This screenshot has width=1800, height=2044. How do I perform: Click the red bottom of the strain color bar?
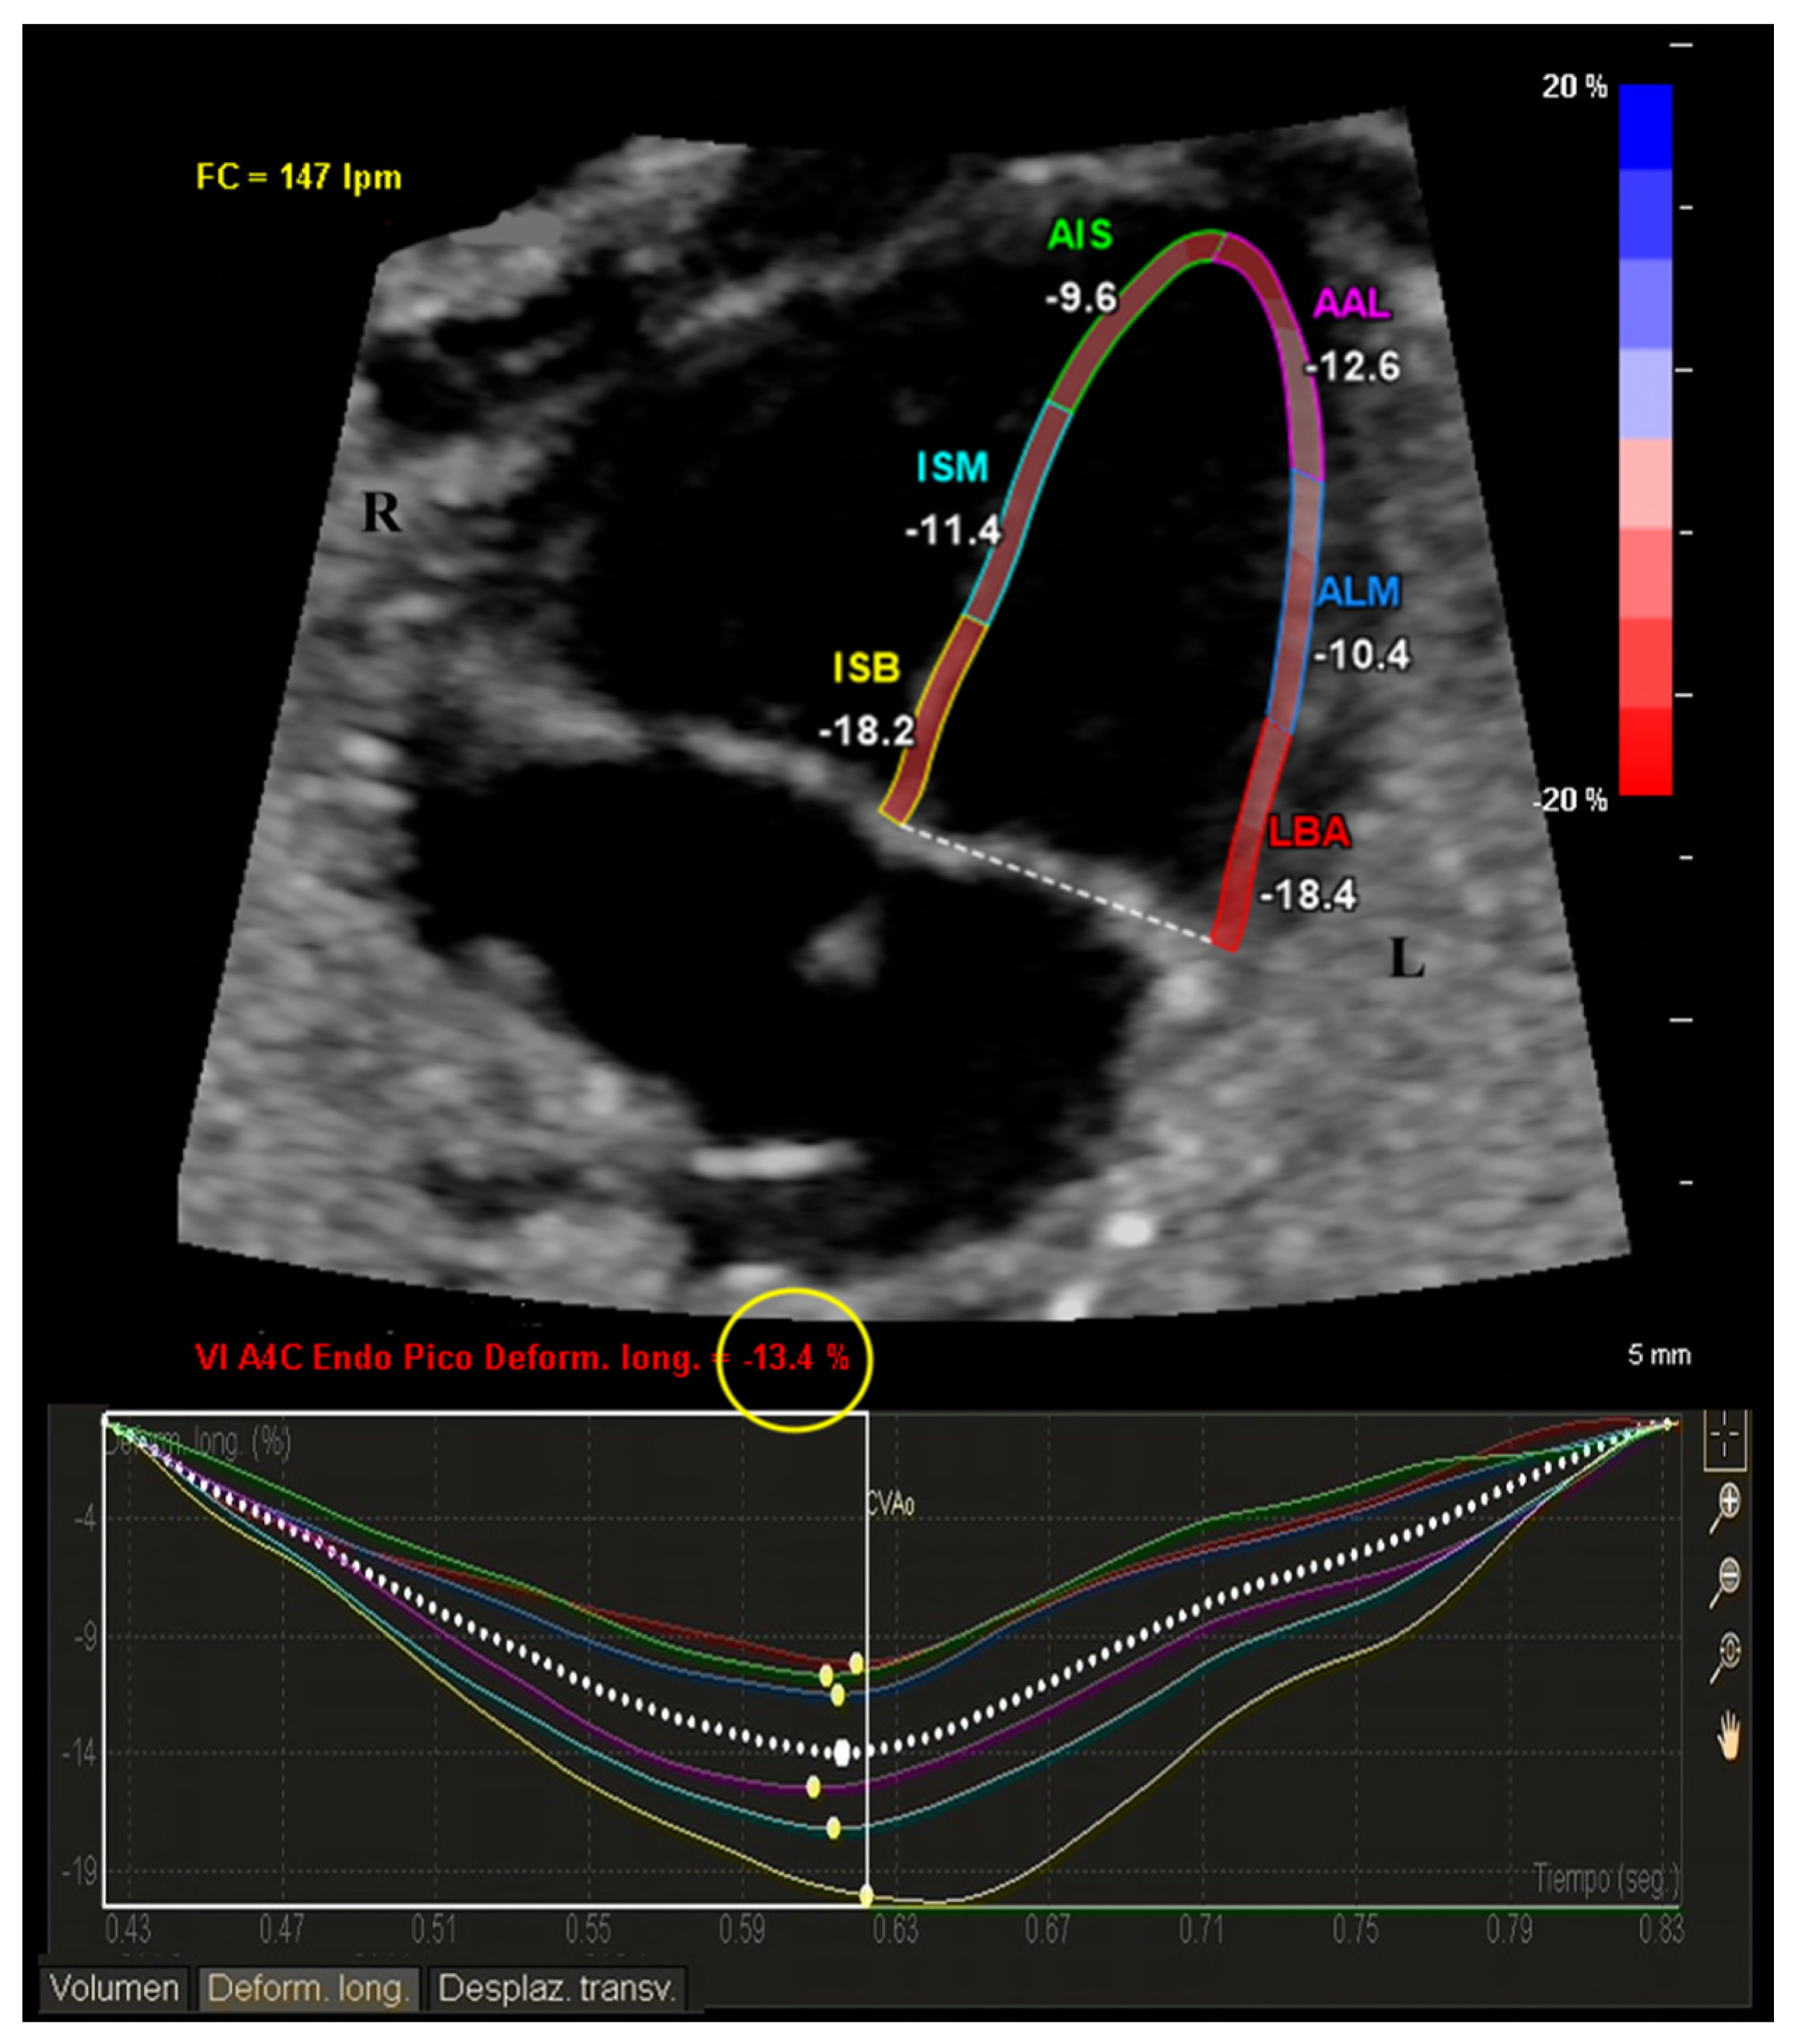tap(1645, 751)
